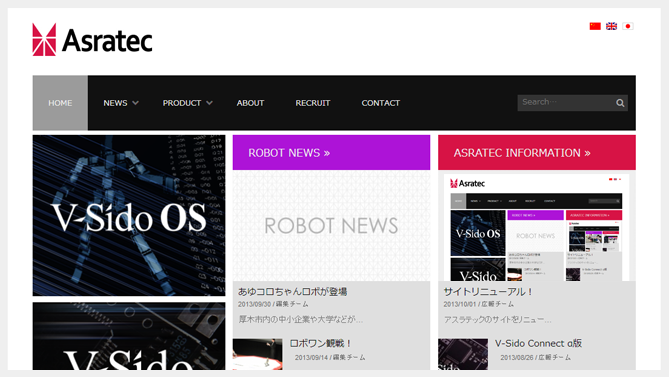Open article サイトリニューアル！
669x377 pixels.
click(488, 292)
